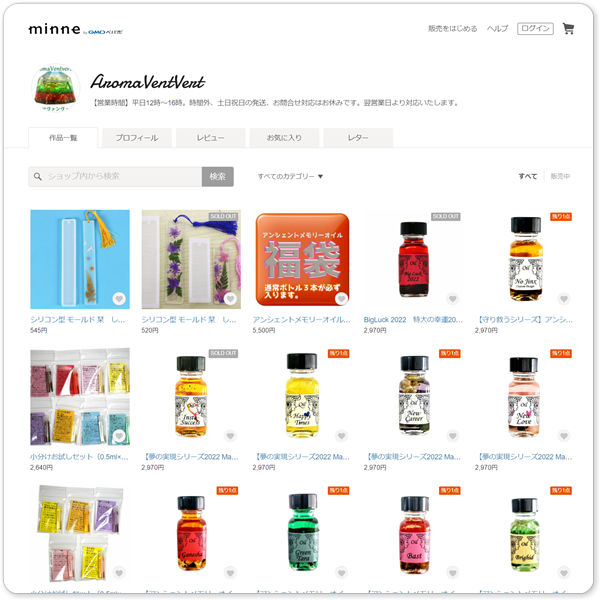The image size is (600, 600).
Task: Favorite the No Jinx oil bottle
Action: coord(564,298)
